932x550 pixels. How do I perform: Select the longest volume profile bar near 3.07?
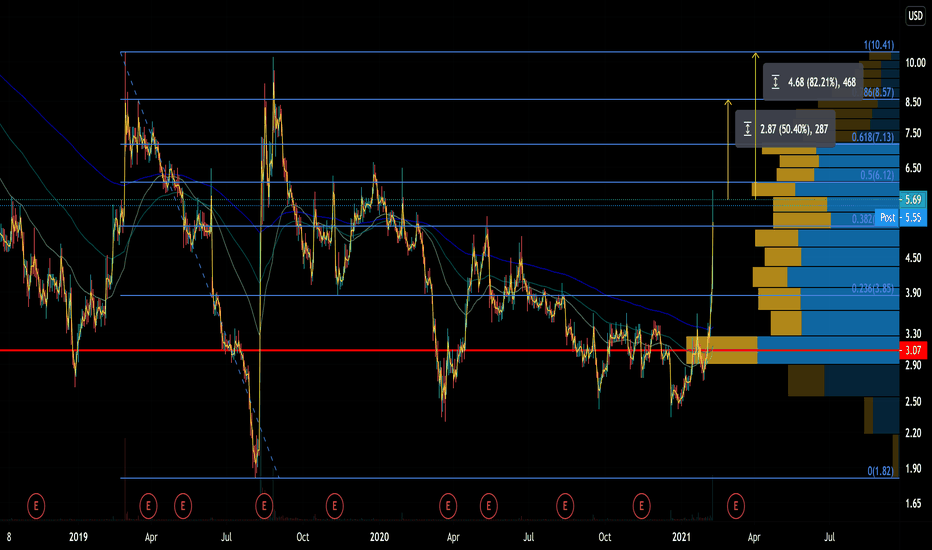coord(792,350)
